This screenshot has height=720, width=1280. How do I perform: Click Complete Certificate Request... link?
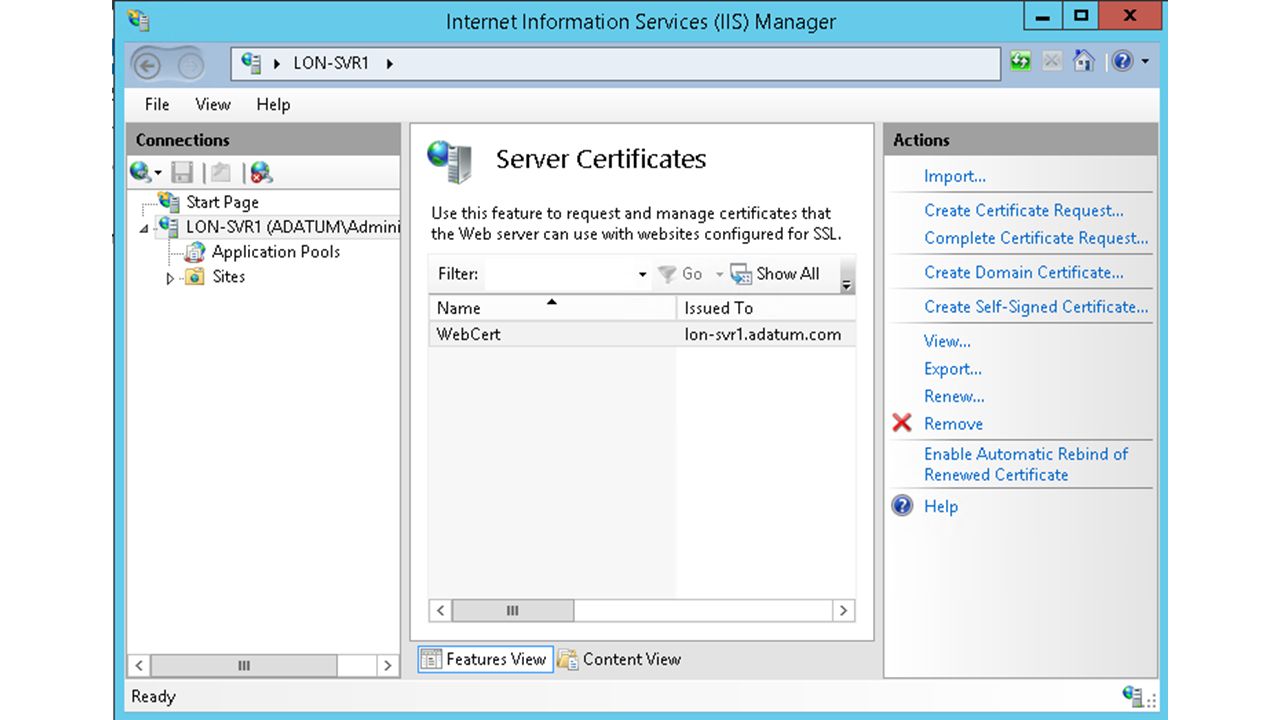click(1036, 238)
